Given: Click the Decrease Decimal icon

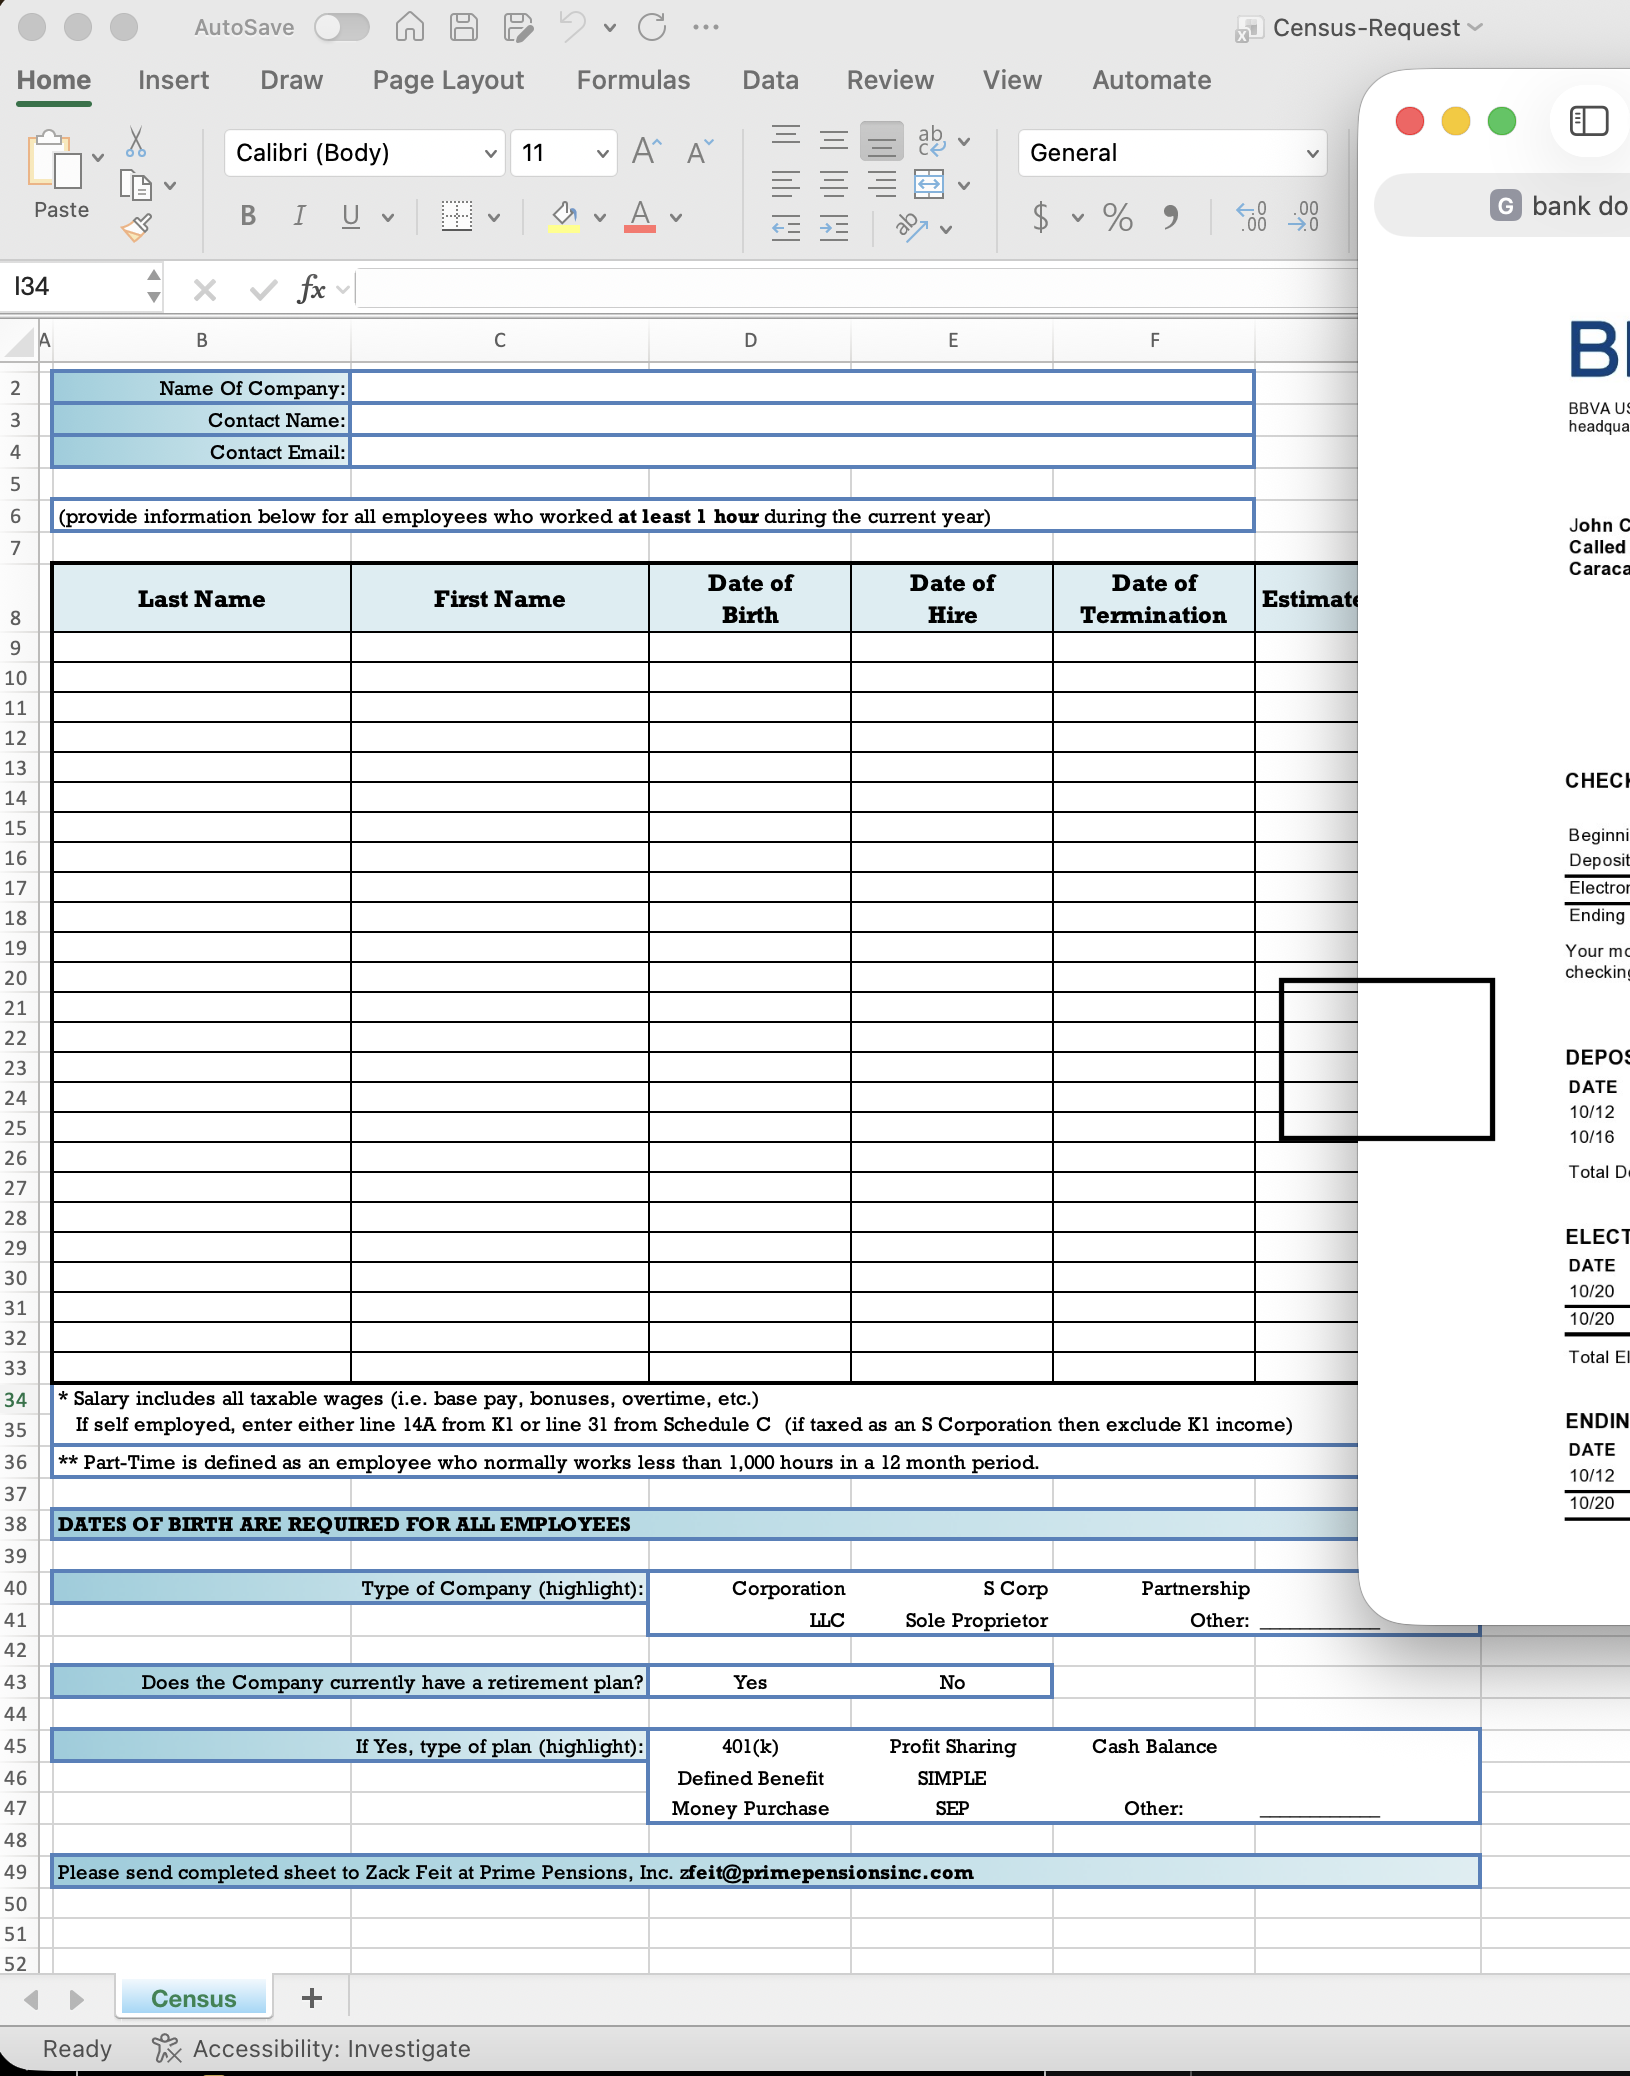Looking at the screenshot, I should coord(1303,216).
